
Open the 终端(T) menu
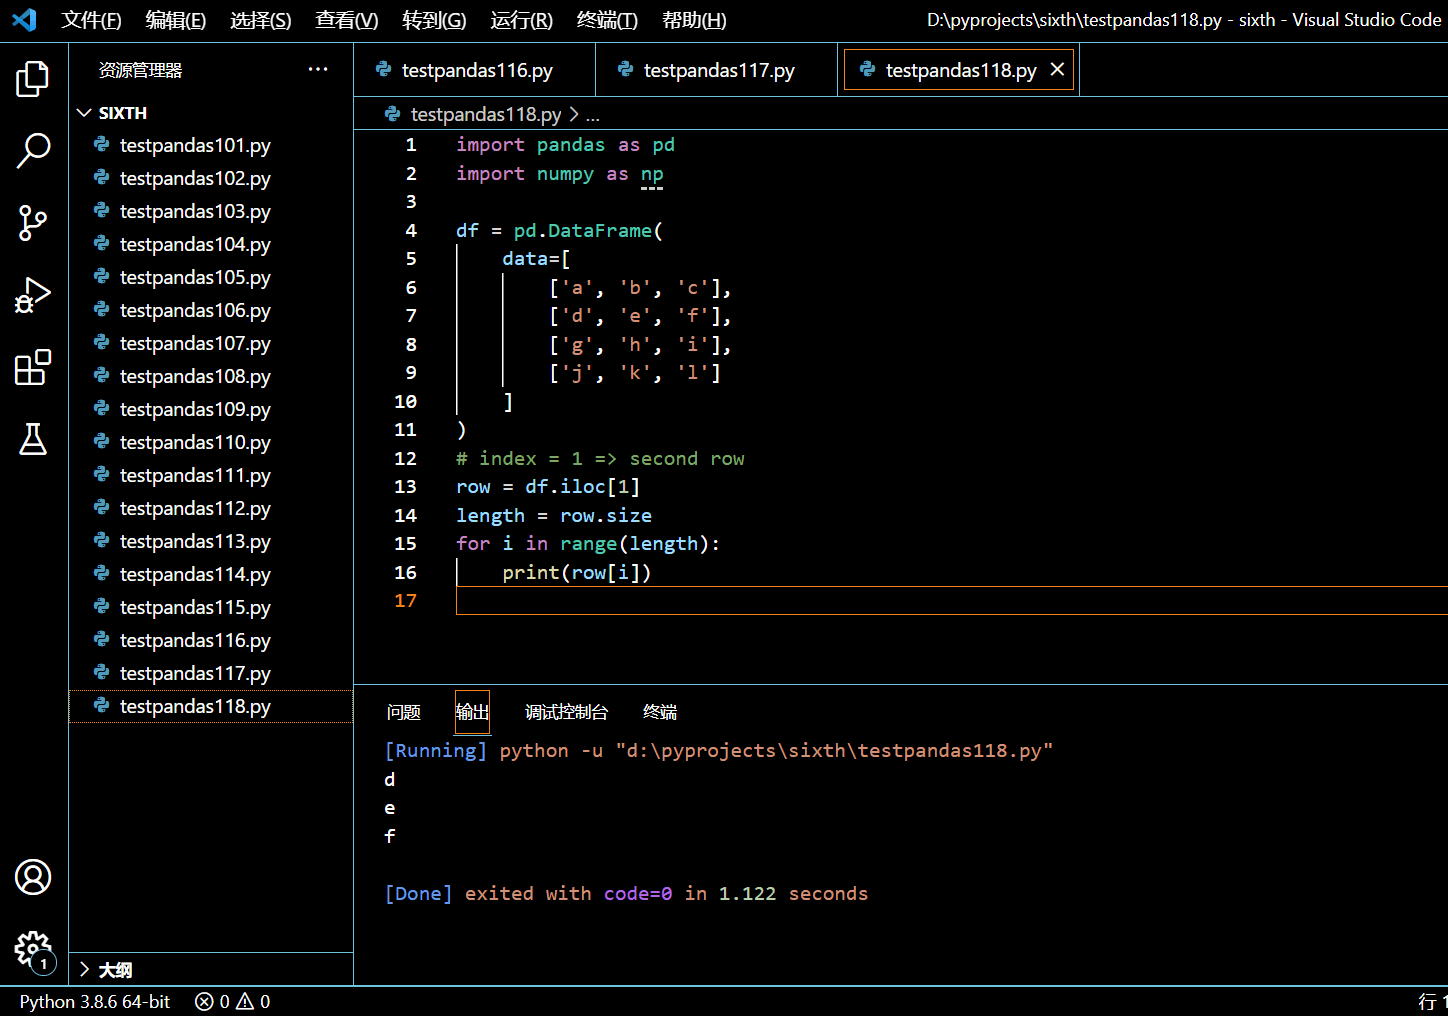coord(607,20)
